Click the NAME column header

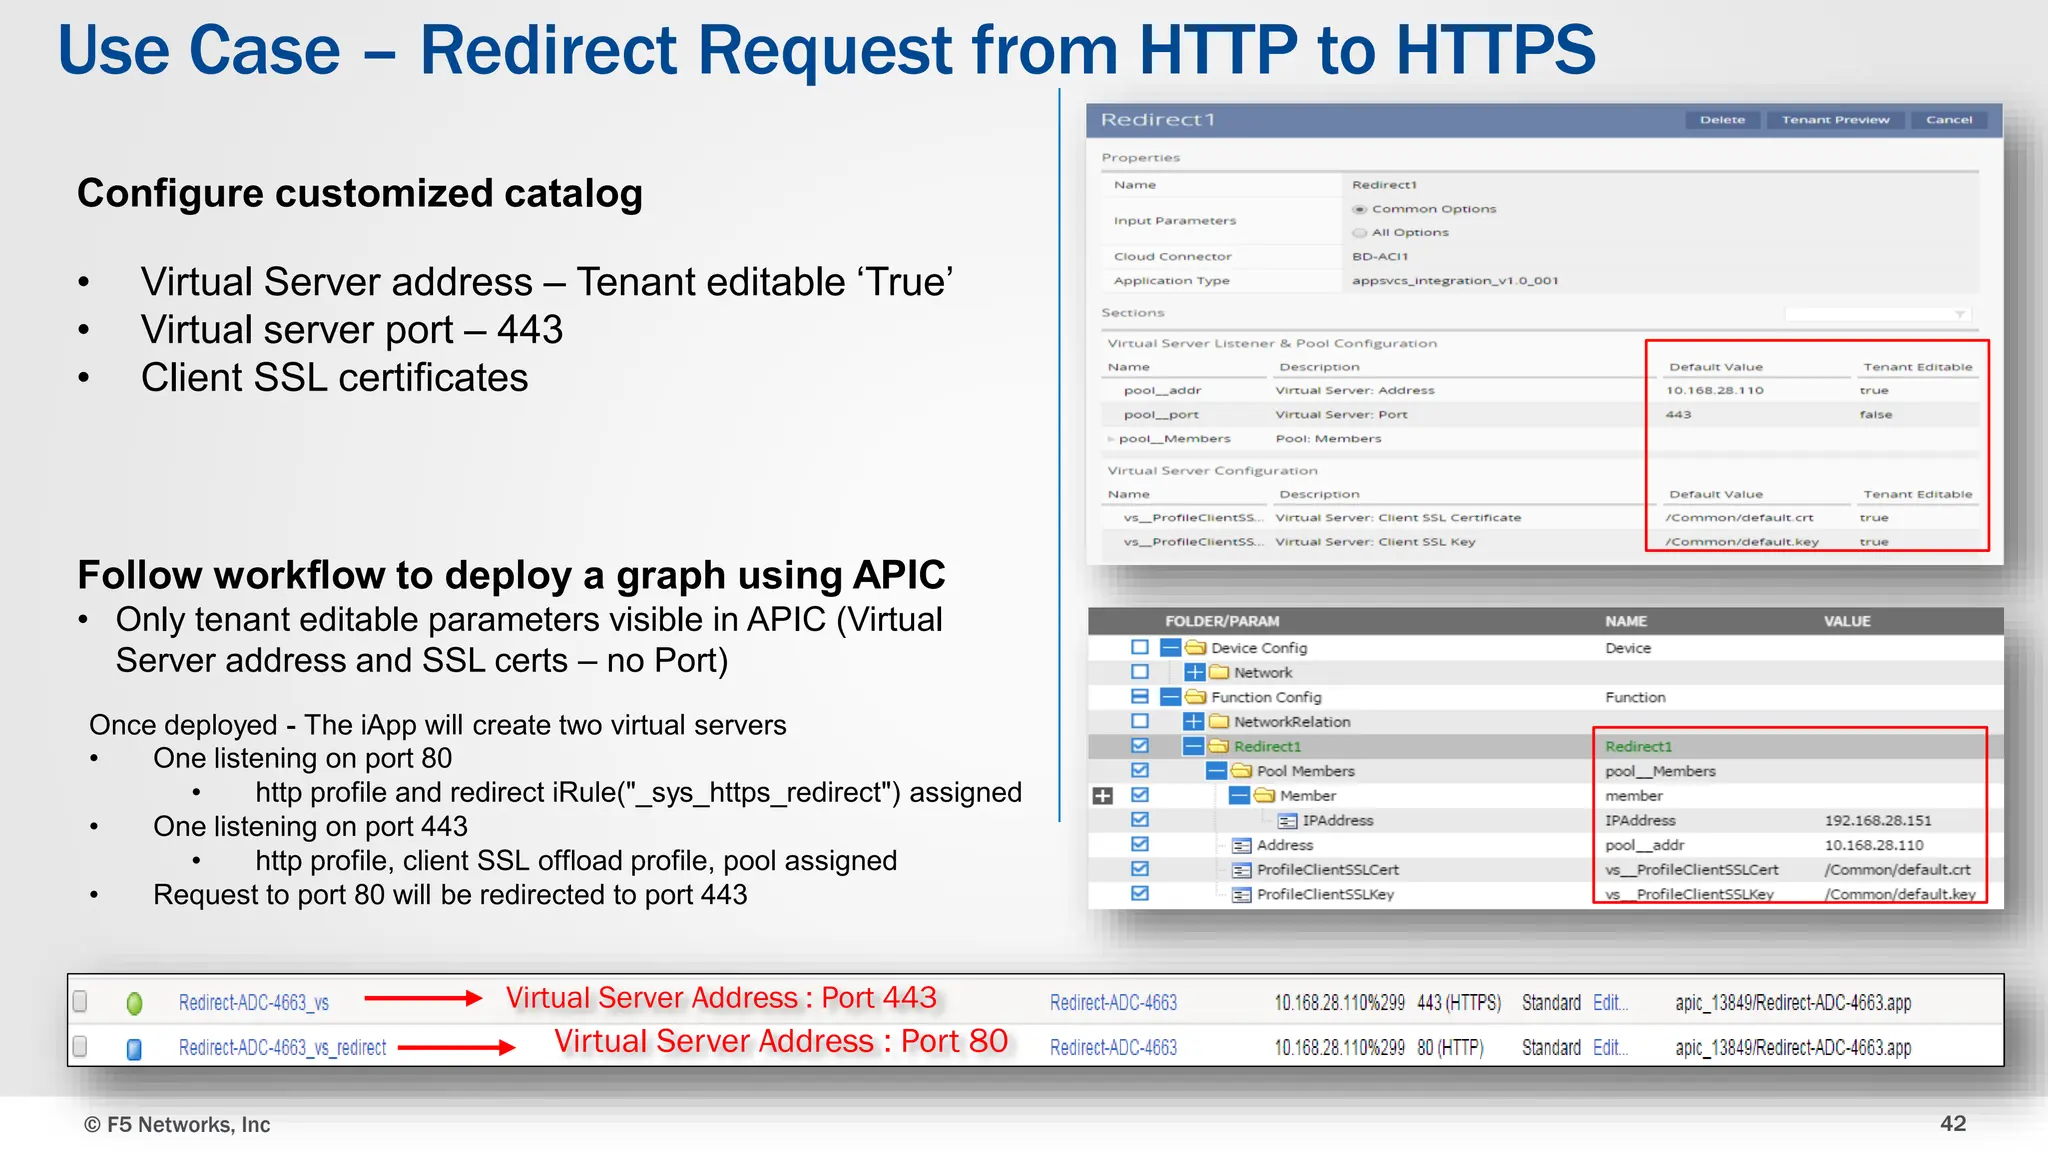1626,621
